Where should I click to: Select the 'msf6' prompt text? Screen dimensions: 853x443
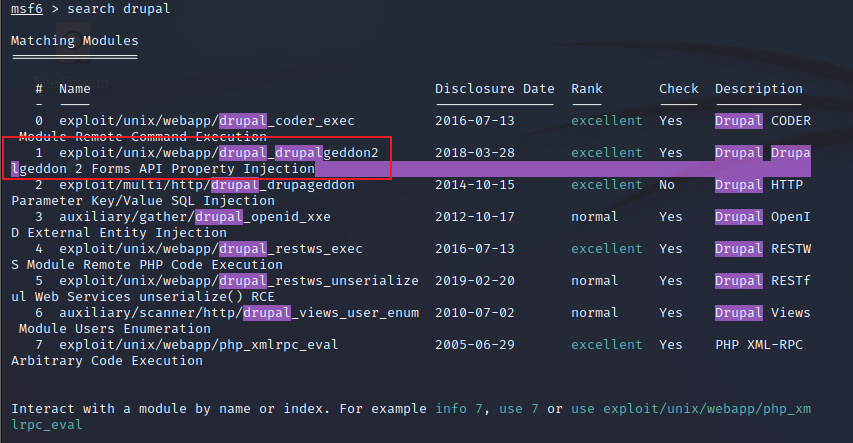[27, 9]
